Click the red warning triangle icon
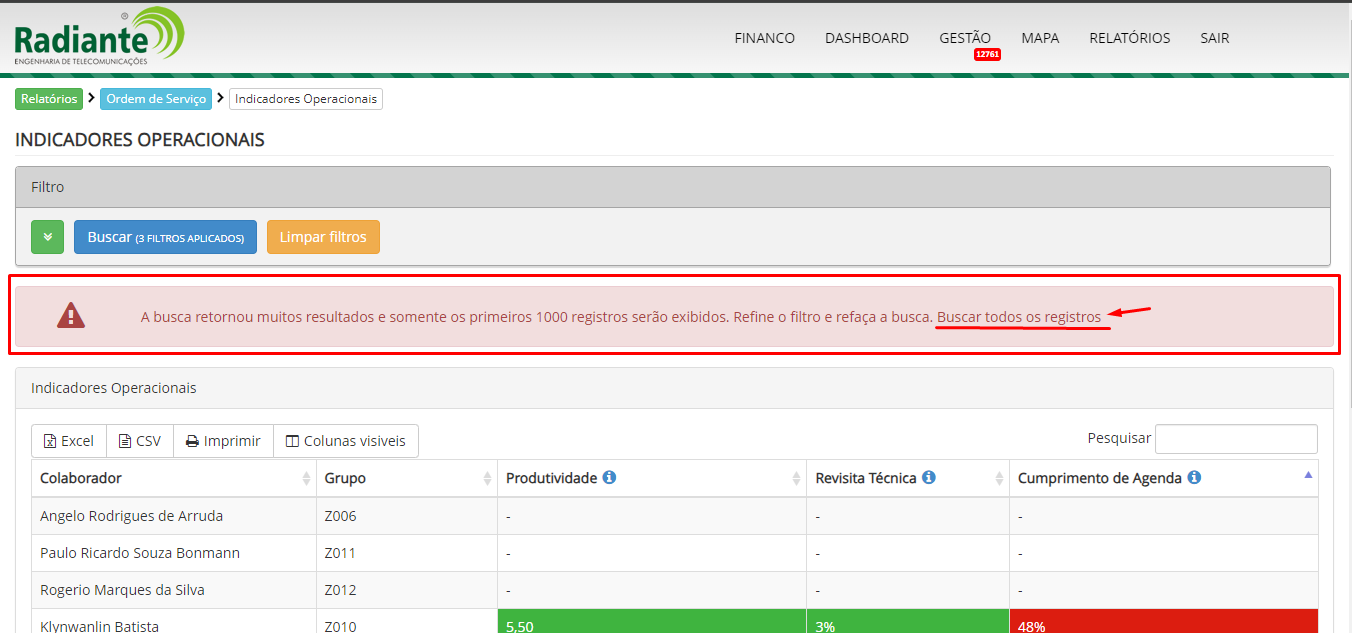Screen dimensions: 1352x633 point(71,316)
